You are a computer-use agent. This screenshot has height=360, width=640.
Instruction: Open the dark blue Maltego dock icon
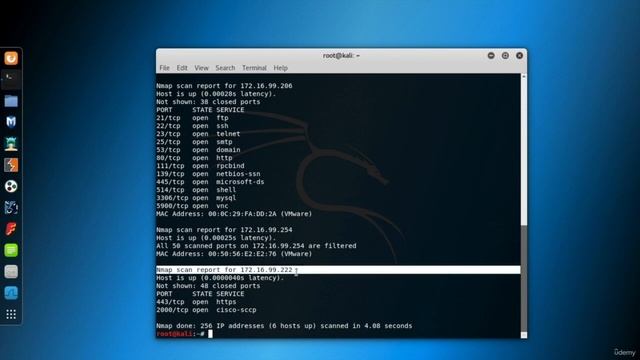pos(11,208)
